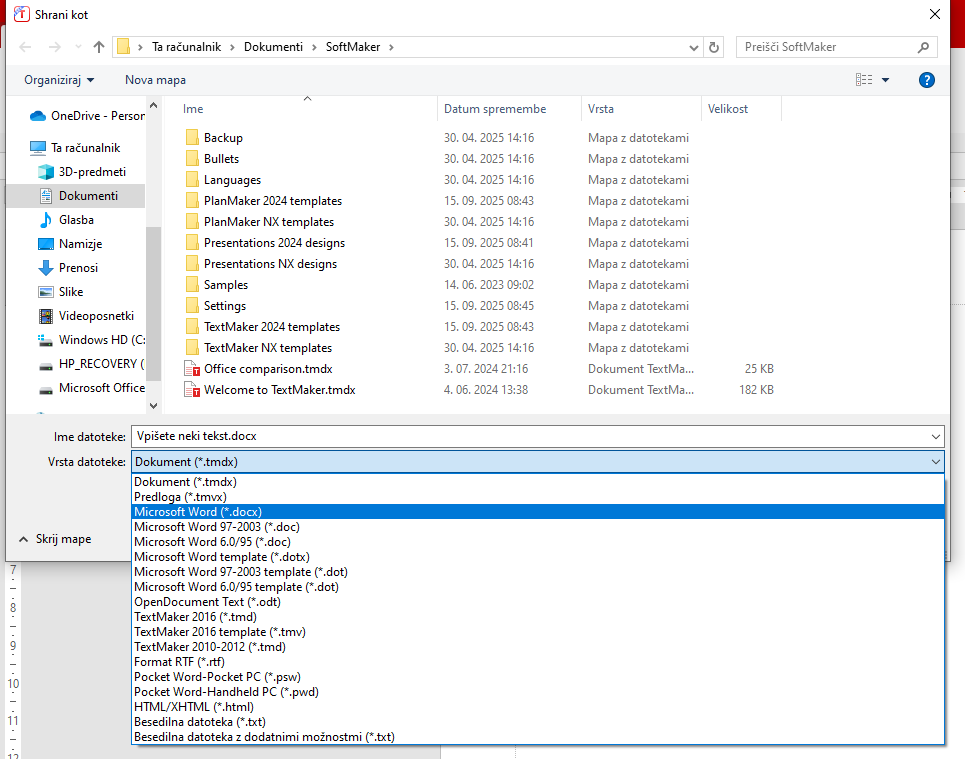Image resolution: width=965 pixels, height=759 pixels.
Task: Click the navigation pane scrollbar up arrow
Action: (154, 105)
